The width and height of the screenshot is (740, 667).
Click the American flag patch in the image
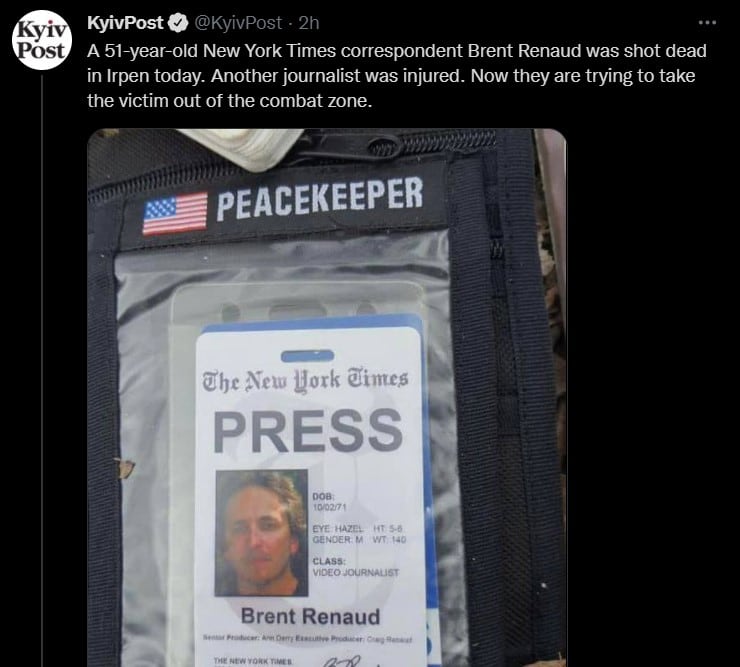click(176, 213)
